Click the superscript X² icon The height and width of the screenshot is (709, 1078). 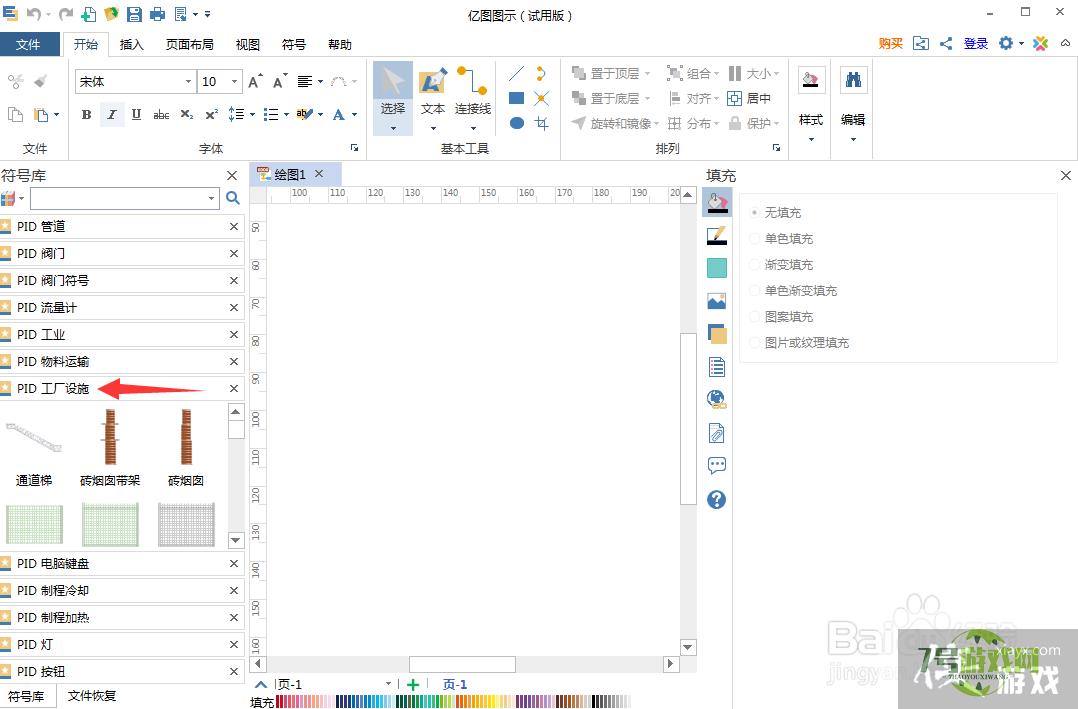coord(211,115)
